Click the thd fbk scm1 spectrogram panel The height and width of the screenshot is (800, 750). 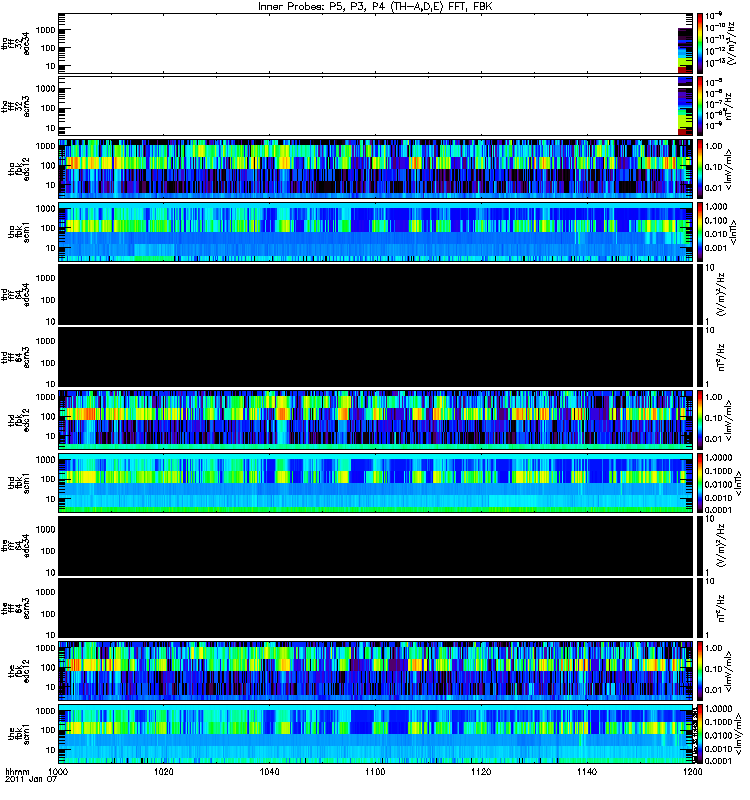coord(376,483)
